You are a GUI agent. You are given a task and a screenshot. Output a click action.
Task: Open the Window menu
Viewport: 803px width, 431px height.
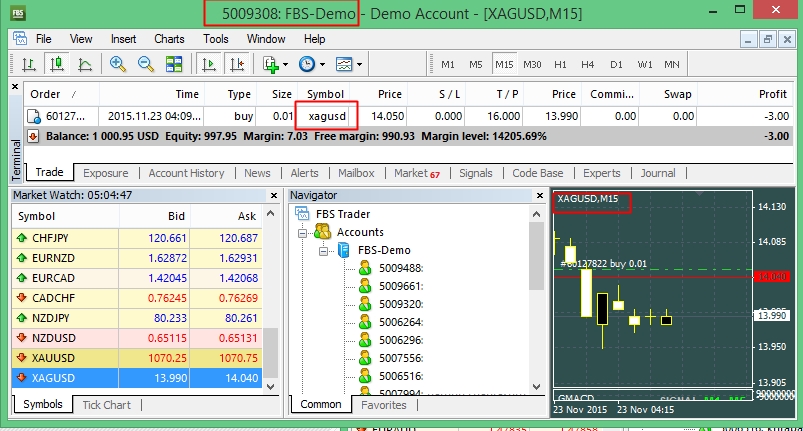(x=266, y=39)
